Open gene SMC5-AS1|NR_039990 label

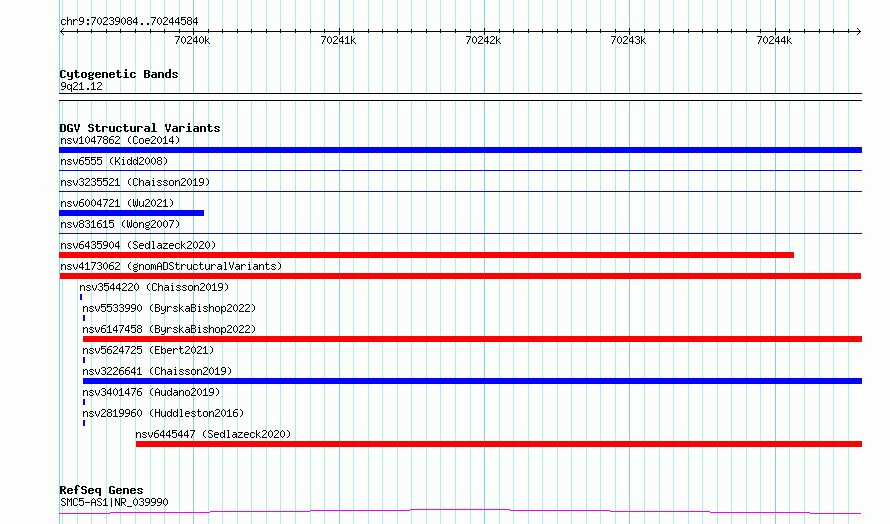(x=114, y=502)
